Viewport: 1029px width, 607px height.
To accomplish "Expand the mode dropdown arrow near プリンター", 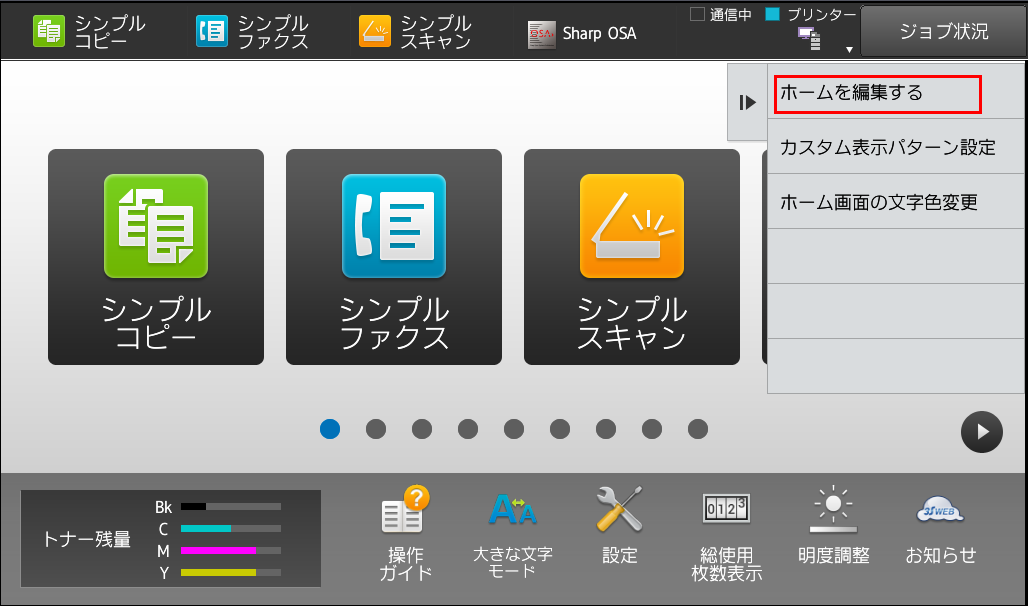I will point(849,50).
